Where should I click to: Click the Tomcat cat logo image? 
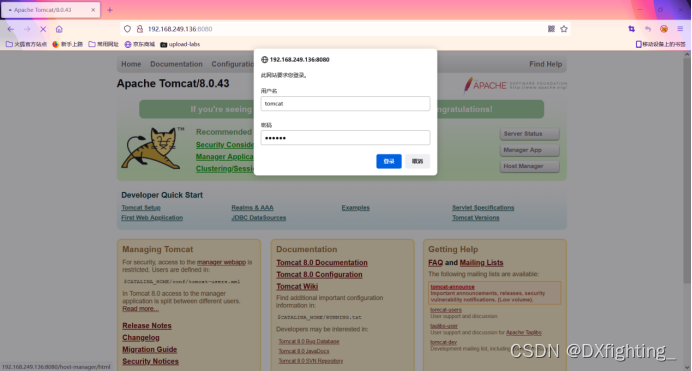pyautogui.click(x=153, y=149)
